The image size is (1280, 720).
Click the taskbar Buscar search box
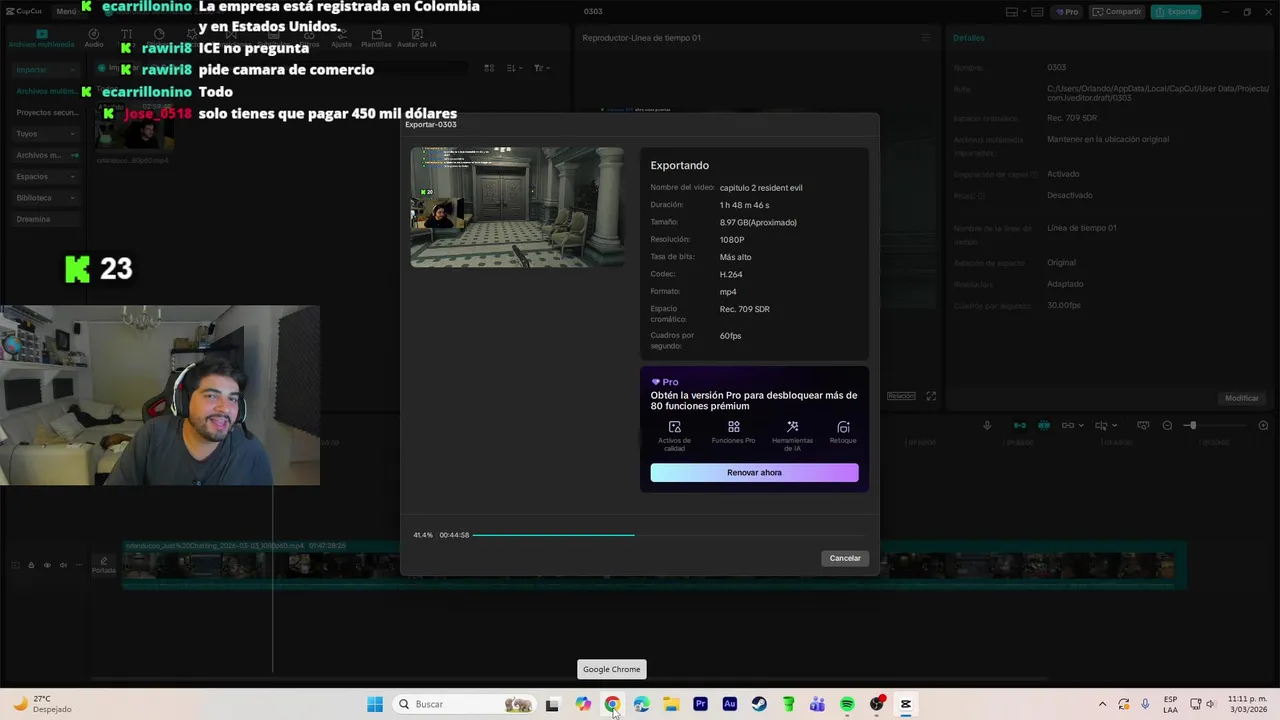click(x=464, y=704)
